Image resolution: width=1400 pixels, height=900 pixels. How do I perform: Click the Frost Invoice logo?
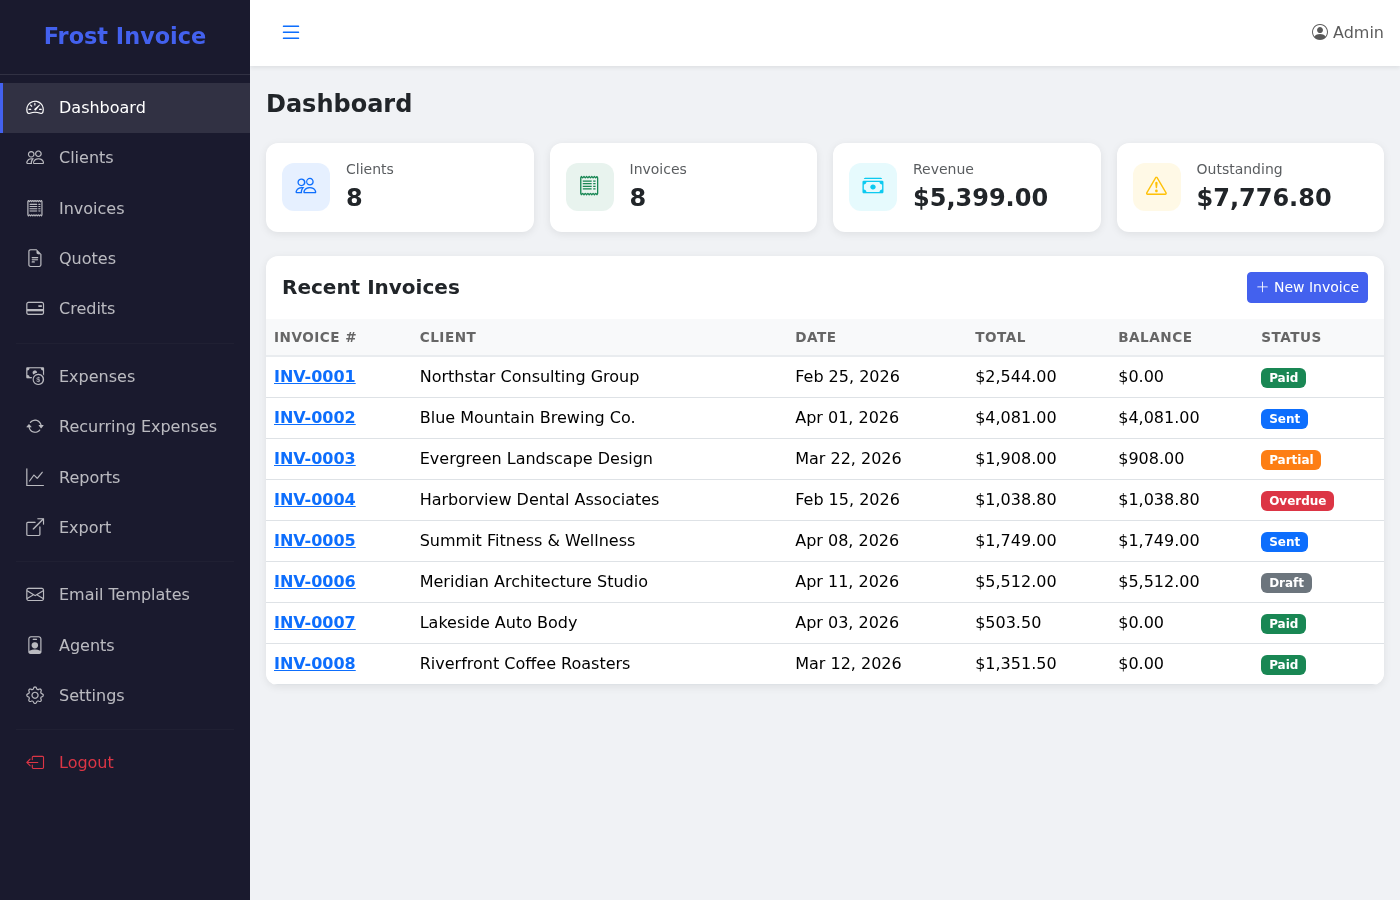pyautogui.click(x=124, y=36)
